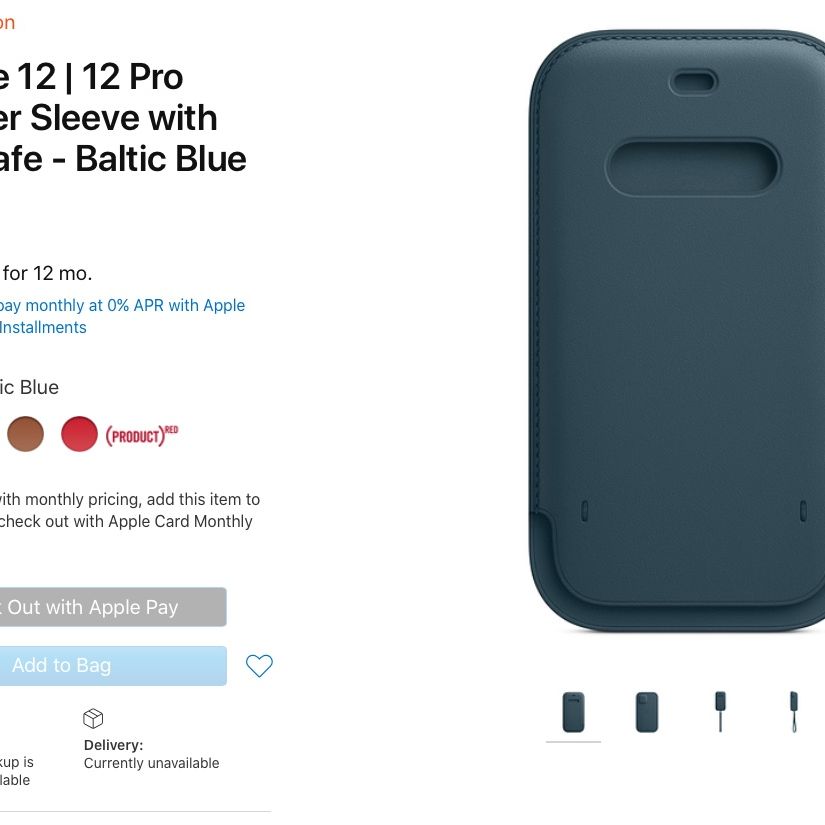
Task: Click the Delivery label text
Action: [114, 745]
